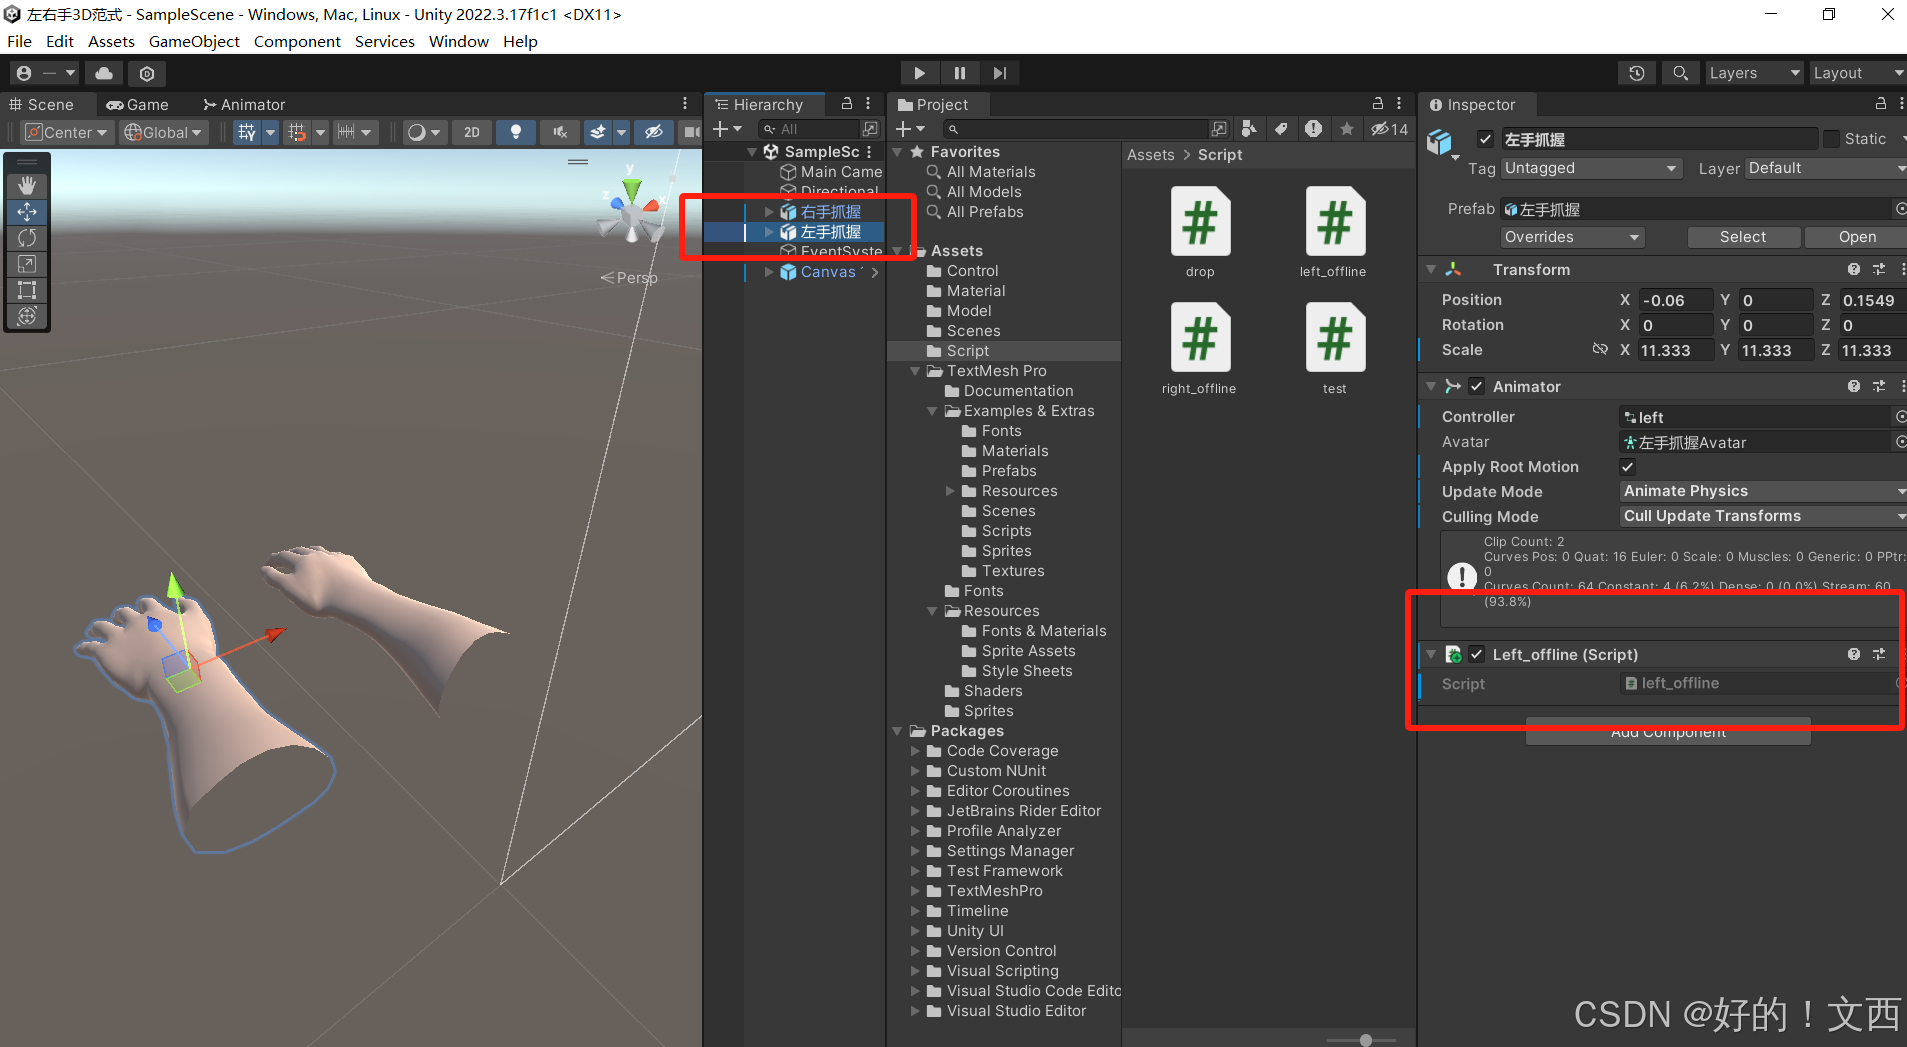
Task: Toggle scene audio mute
Action: click(x=560, y=132)
